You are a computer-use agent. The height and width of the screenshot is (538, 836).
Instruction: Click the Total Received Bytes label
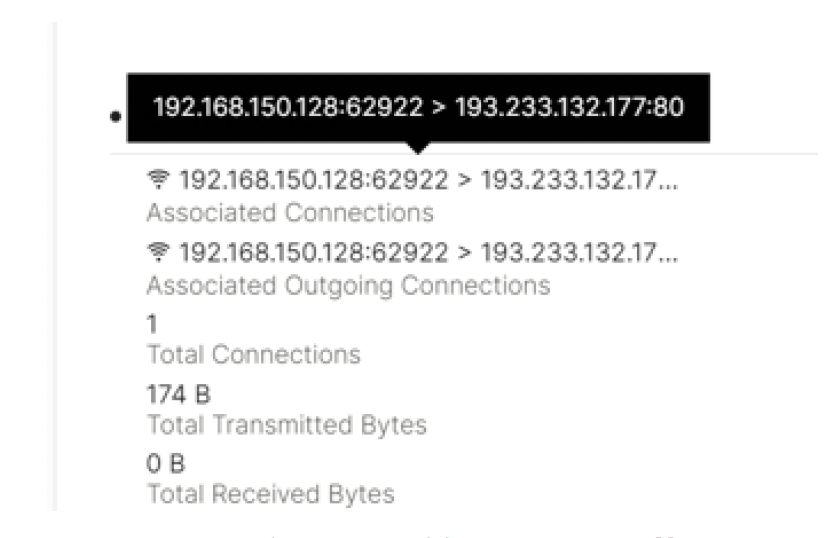click(x=269, y=494)
